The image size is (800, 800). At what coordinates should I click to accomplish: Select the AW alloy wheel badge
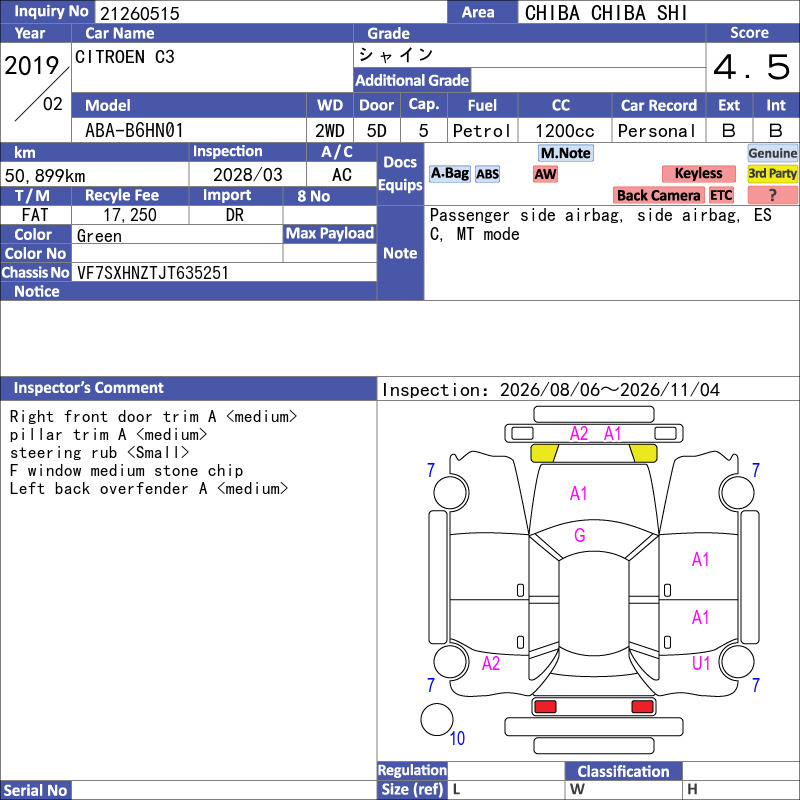click(x=545, y=174)
